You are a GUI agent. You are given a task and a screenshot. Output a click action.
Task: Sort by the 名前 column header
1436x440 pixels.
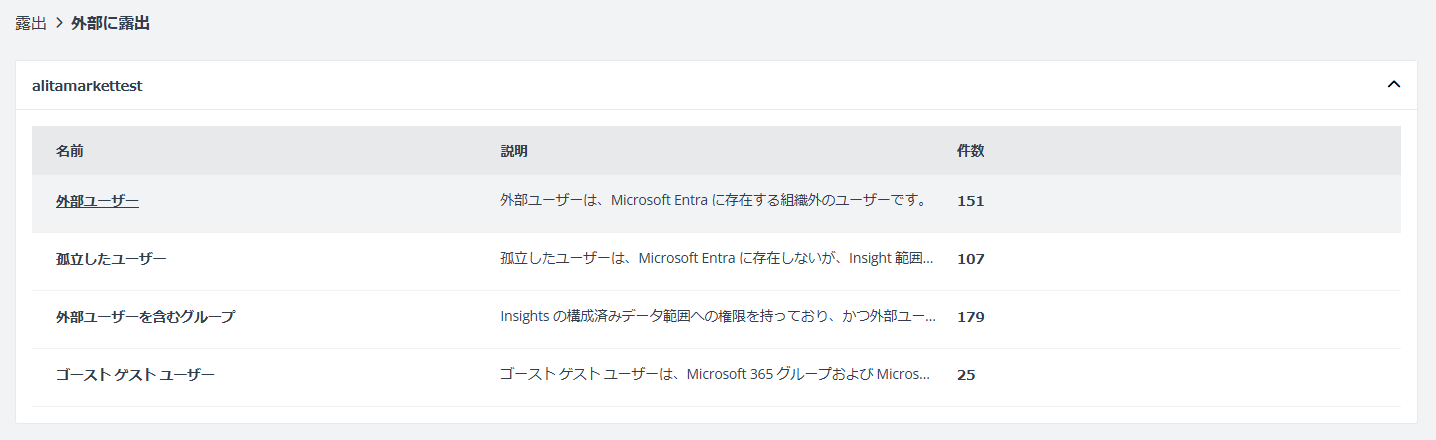coord(70,151)
